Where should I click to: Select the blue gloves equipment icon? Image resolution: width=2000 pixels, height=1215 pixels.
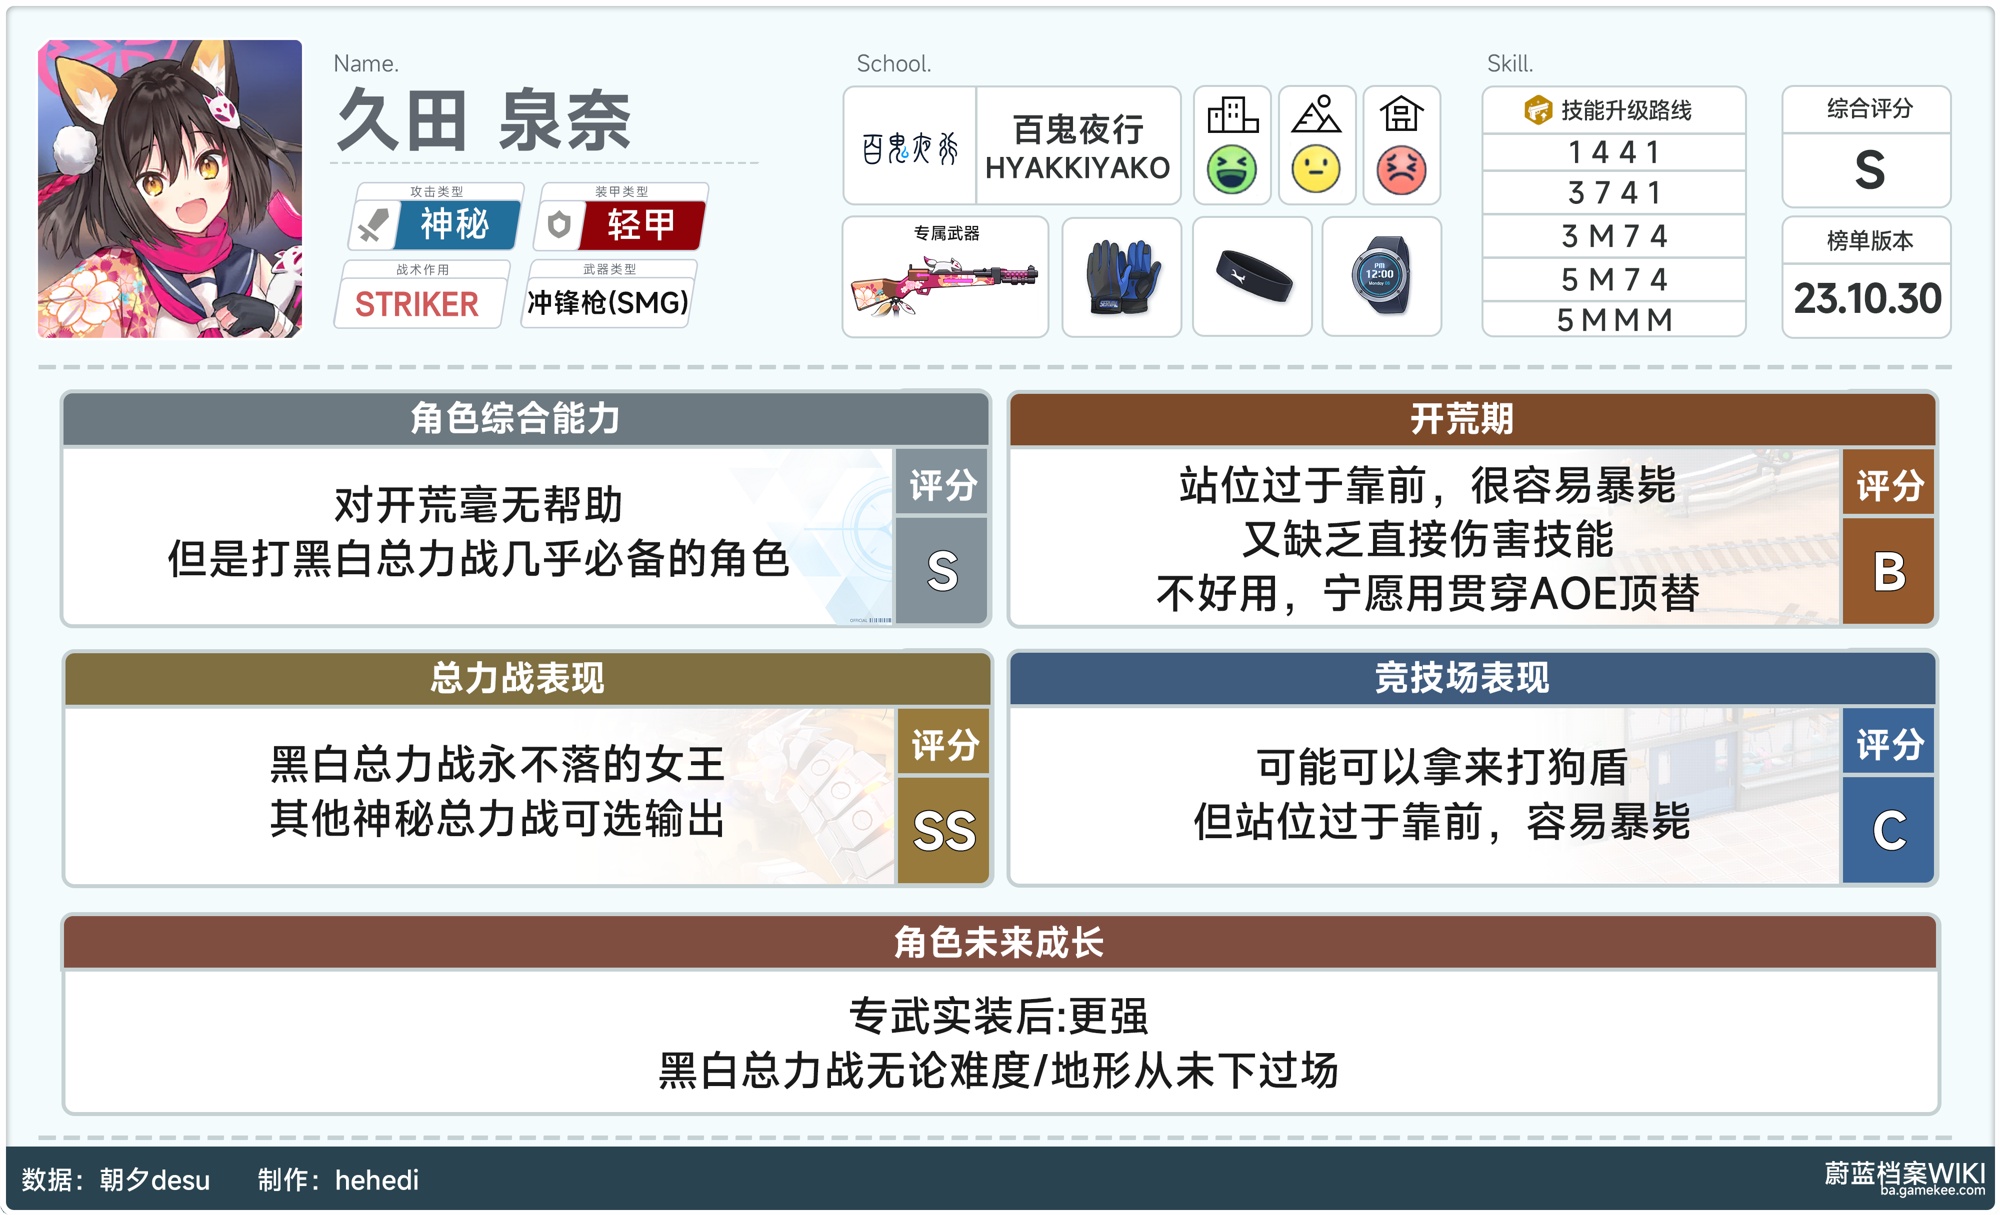point(1122,277)
